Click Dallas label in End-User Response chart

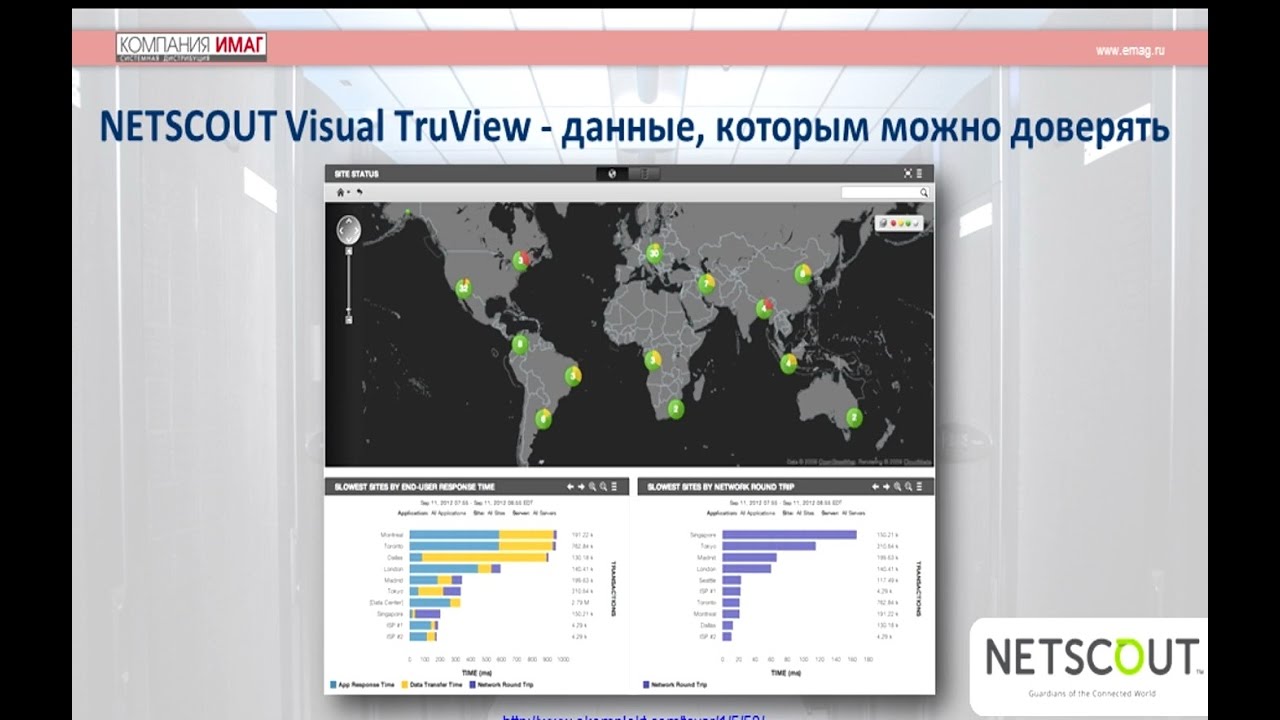point(396,557)
